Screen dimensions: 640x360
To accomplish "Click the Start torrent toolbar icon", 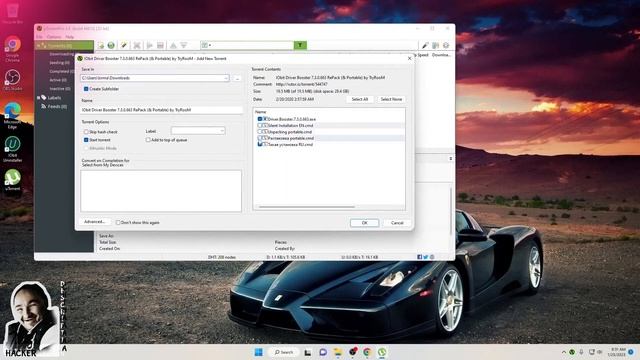I will 150,45.
